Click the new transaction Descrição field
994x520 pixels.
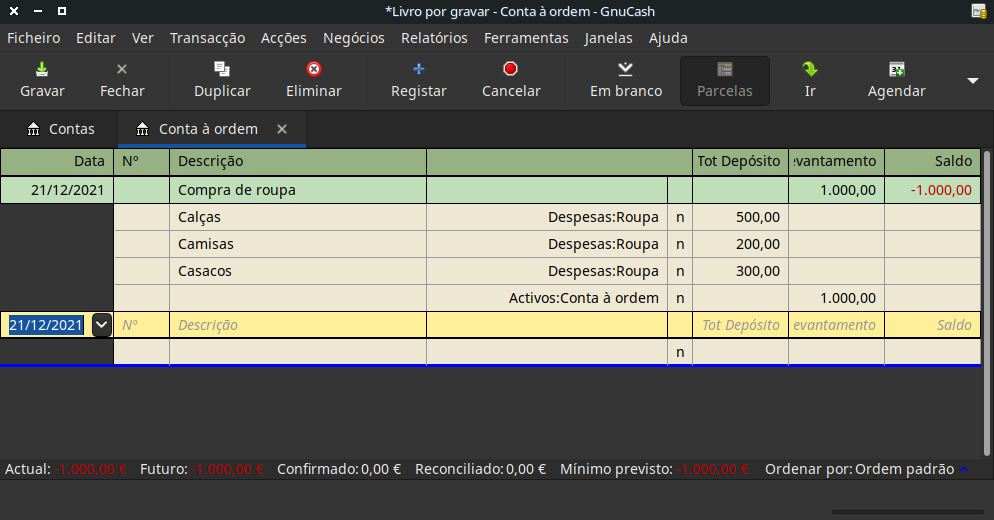tap(298, 325)
